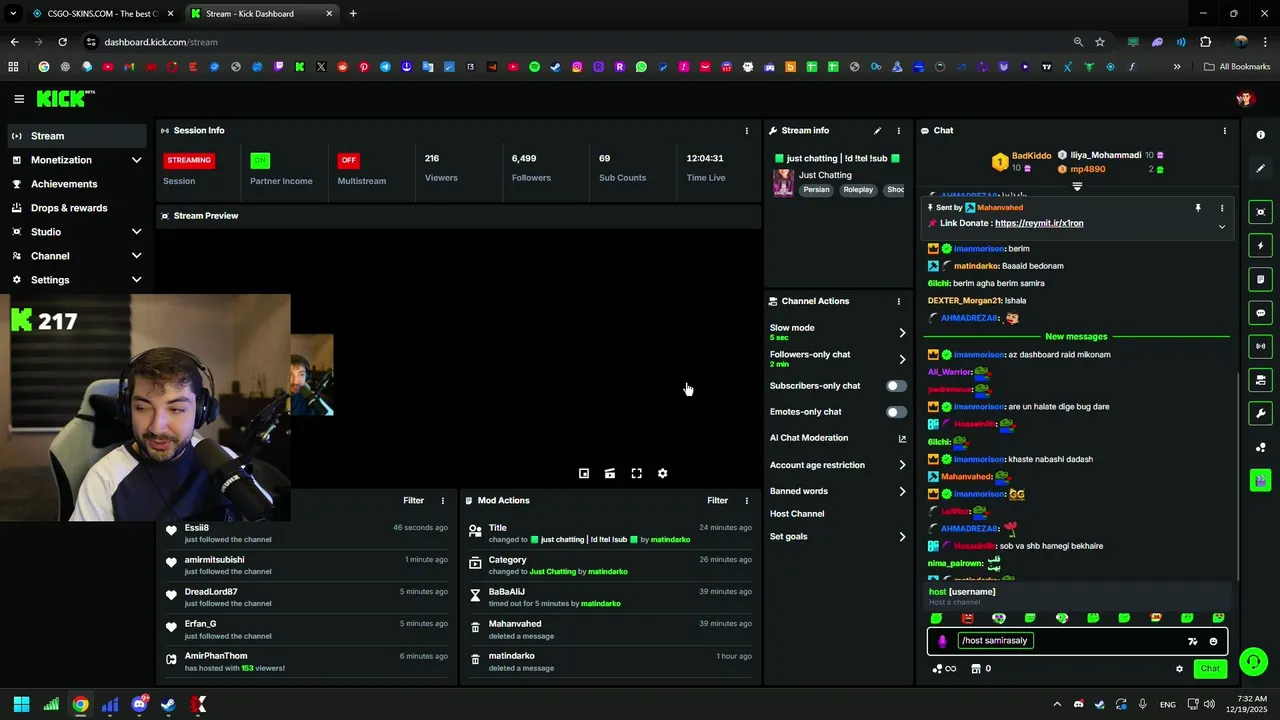Click the green clapperboard sidebar icon
The height and width of the screenshot is (720, 1280).
(x=1260, y=481)
